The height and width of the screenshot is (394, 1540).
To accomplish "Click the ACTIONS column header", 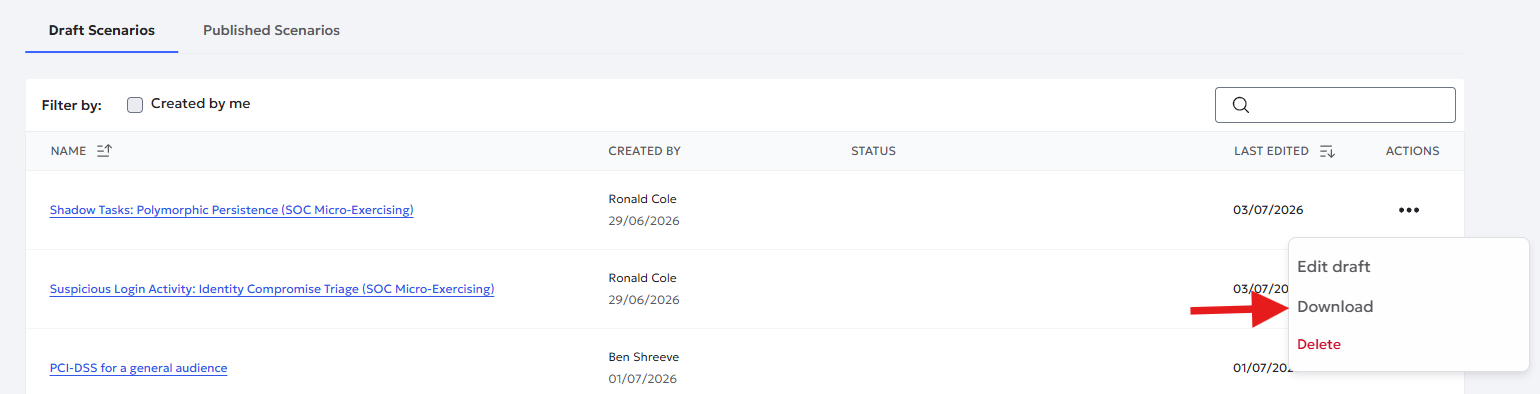I will pyautogui.click(x=1412, y=151).
